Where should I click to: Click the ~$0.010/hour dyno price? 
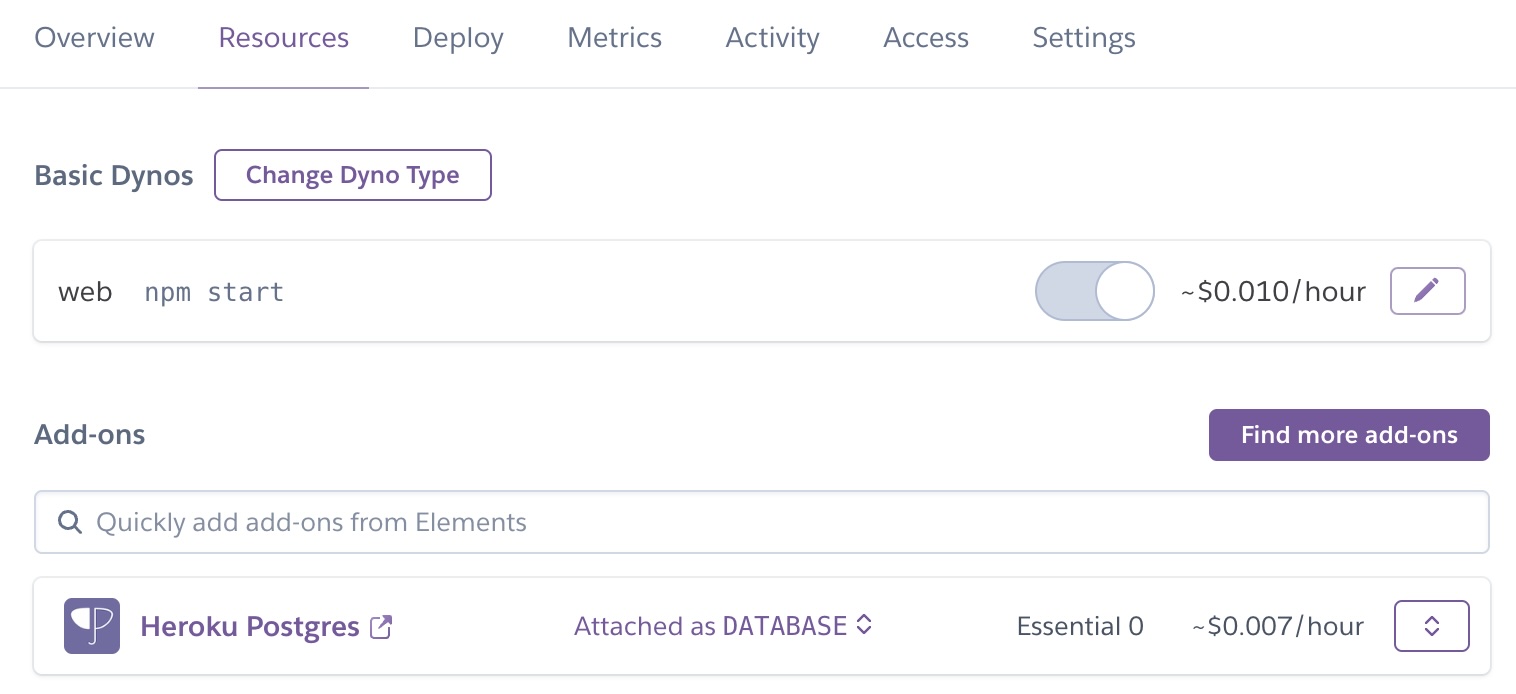point(1273,292)
